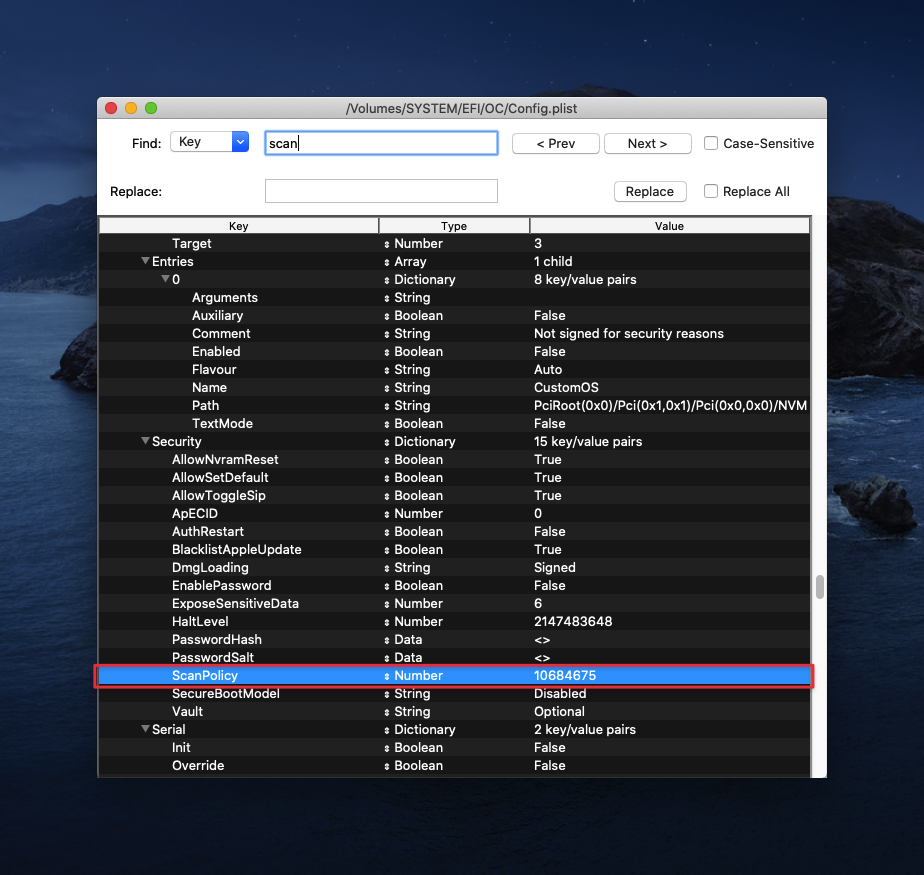Collapse the 0 dictionary entry
This screenshot has width=924, height=875.
[166, 280]
